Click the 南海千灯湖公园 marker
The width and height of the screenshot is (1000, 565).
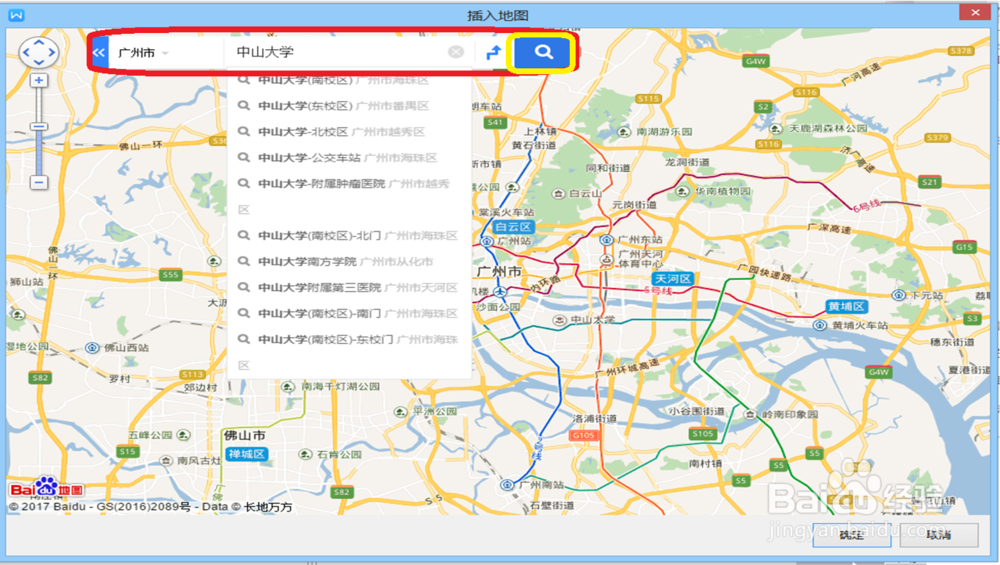point(288,386)
